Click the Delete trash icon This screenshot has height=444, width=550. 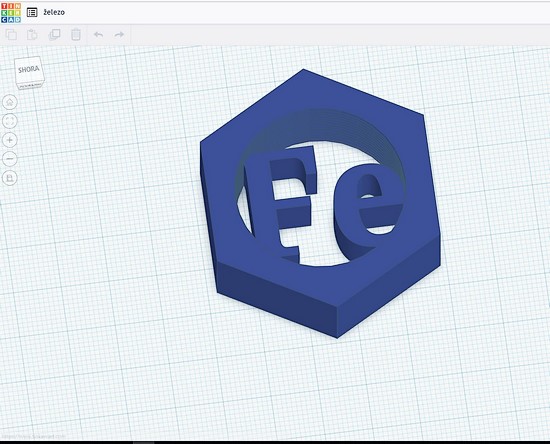(x=76, y=35)
